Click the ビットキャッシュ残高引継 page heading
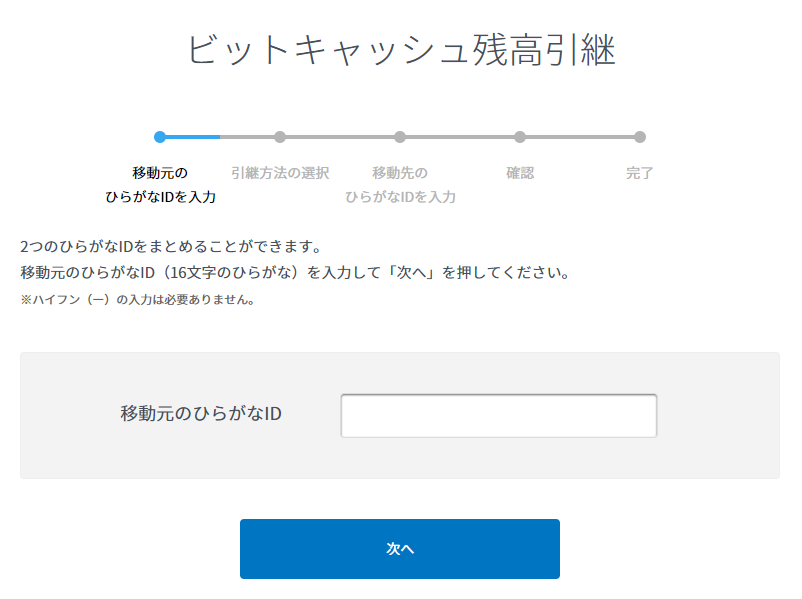802x599 pixels. [401, 50]
